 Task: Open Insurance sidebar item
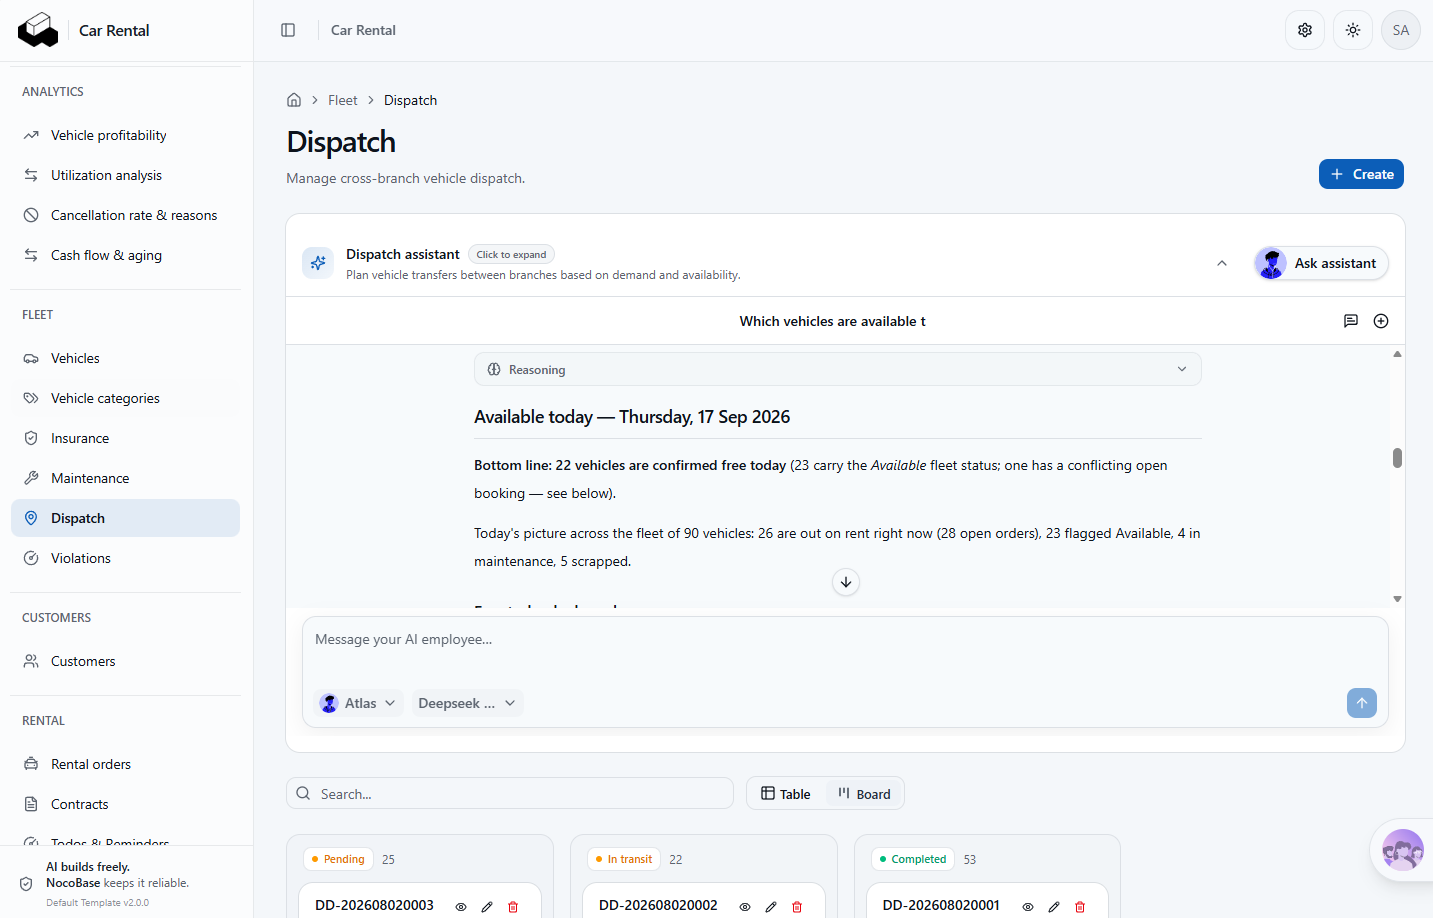pos(125,438)
